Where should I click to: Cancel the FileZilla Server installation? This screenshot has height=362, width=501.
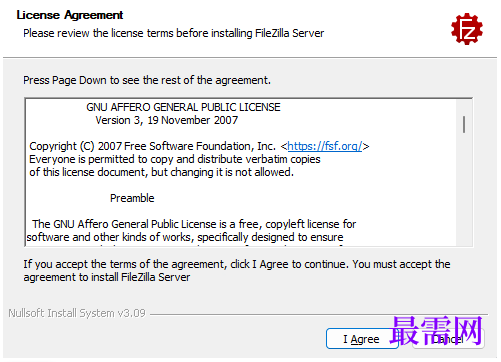coord(448,339)
